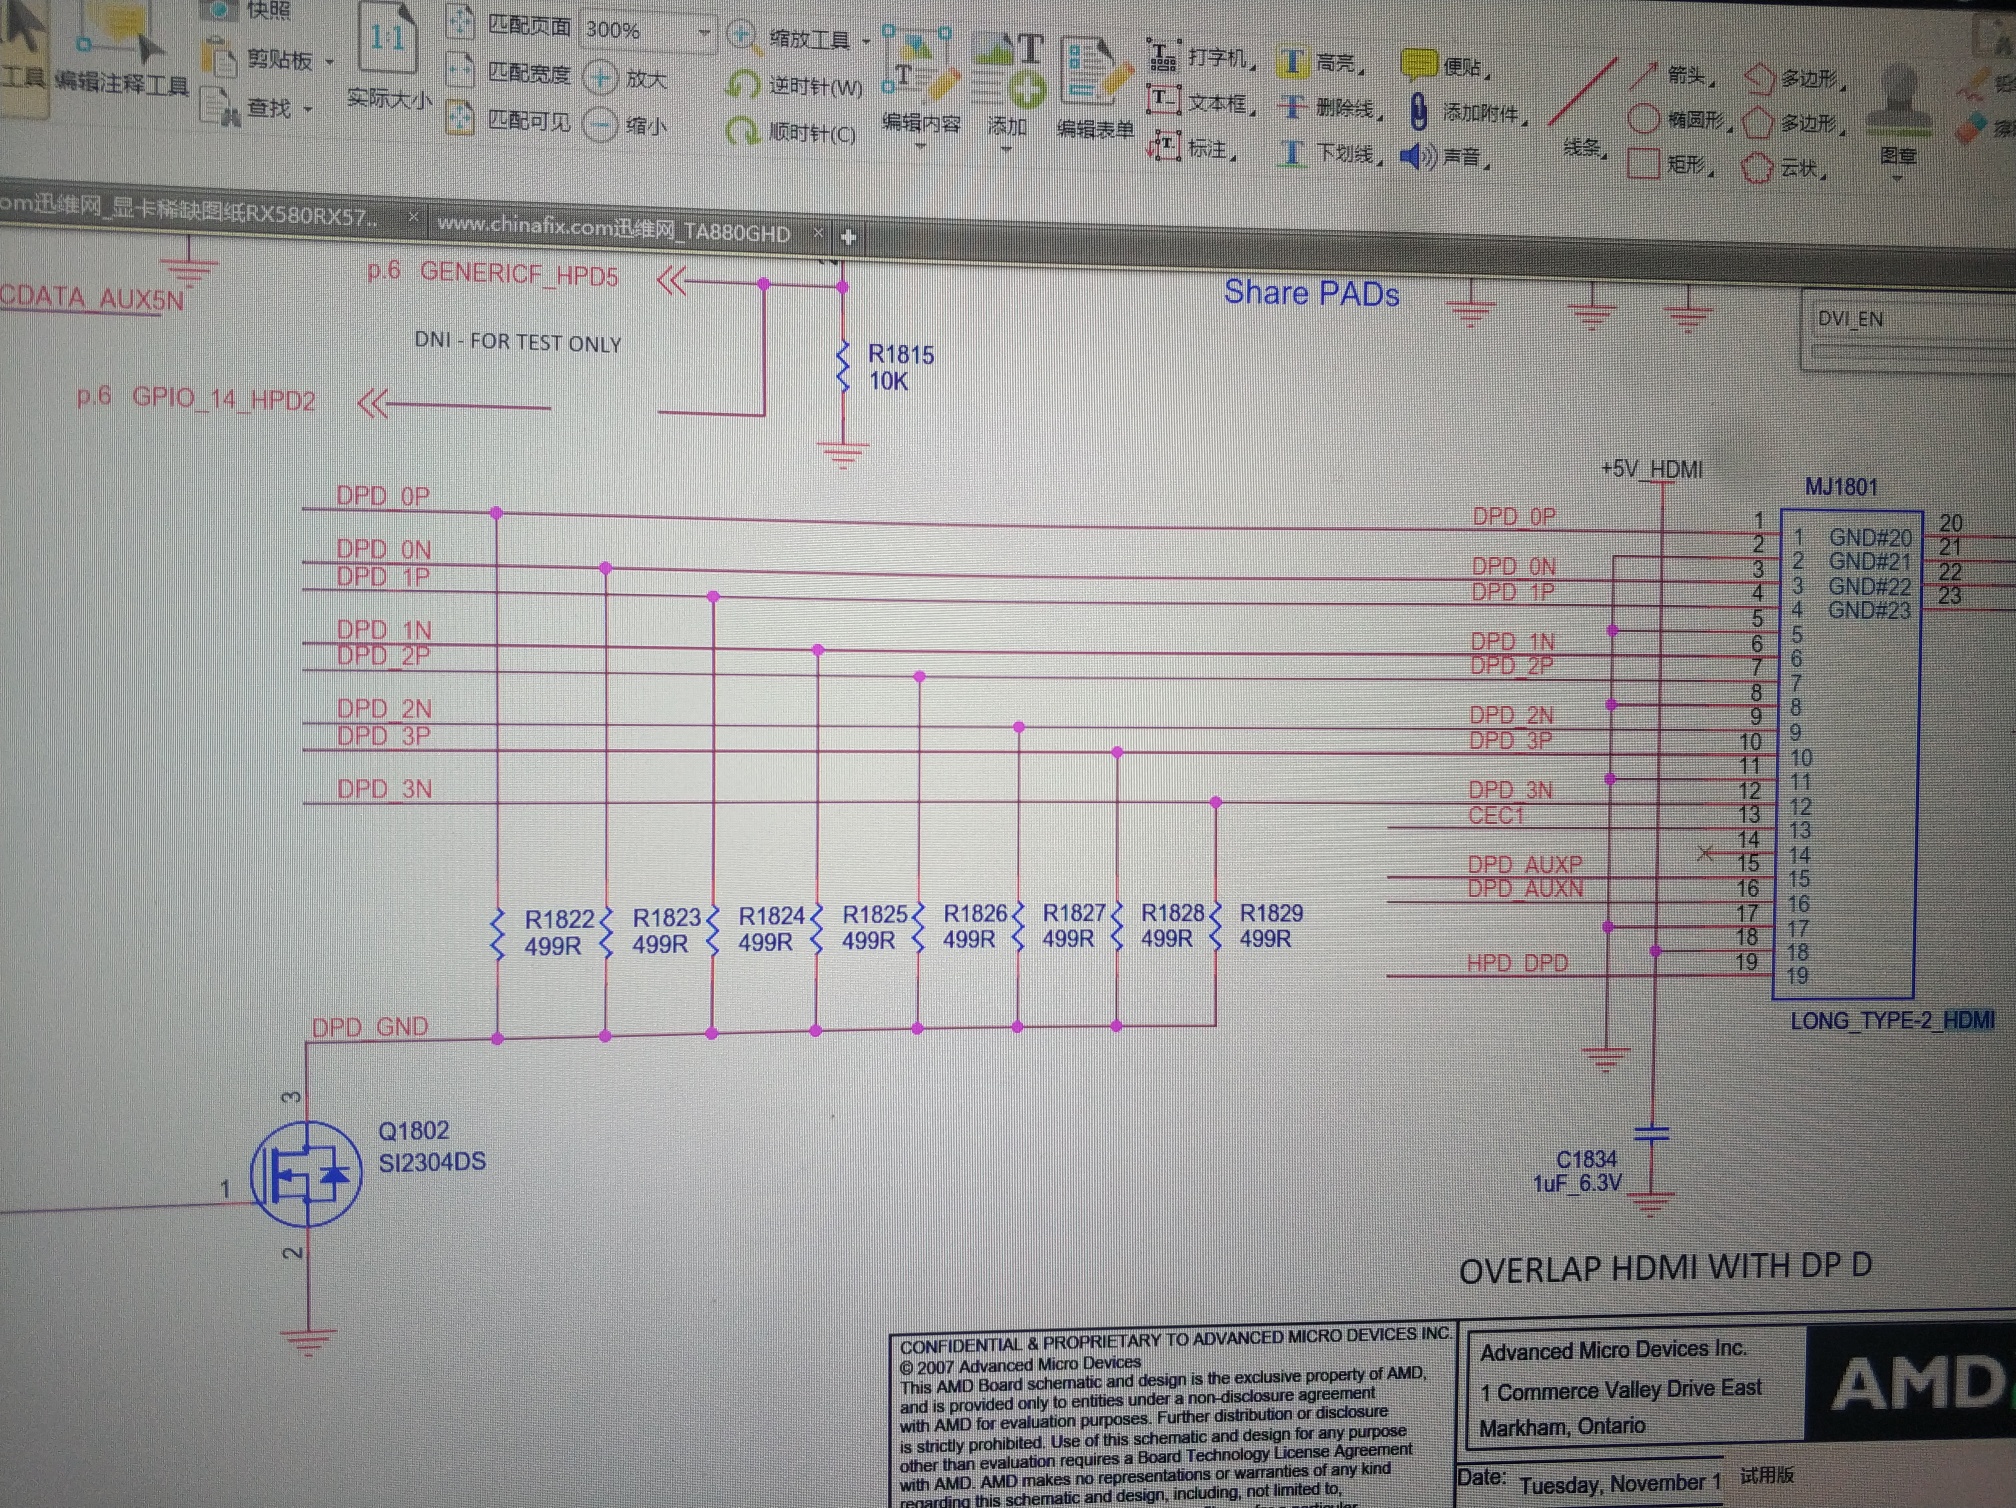
Task: Expand the Clipboard (剪贴板) dropdown arrow
Action: pyautogui.click(x=331, y=62)
